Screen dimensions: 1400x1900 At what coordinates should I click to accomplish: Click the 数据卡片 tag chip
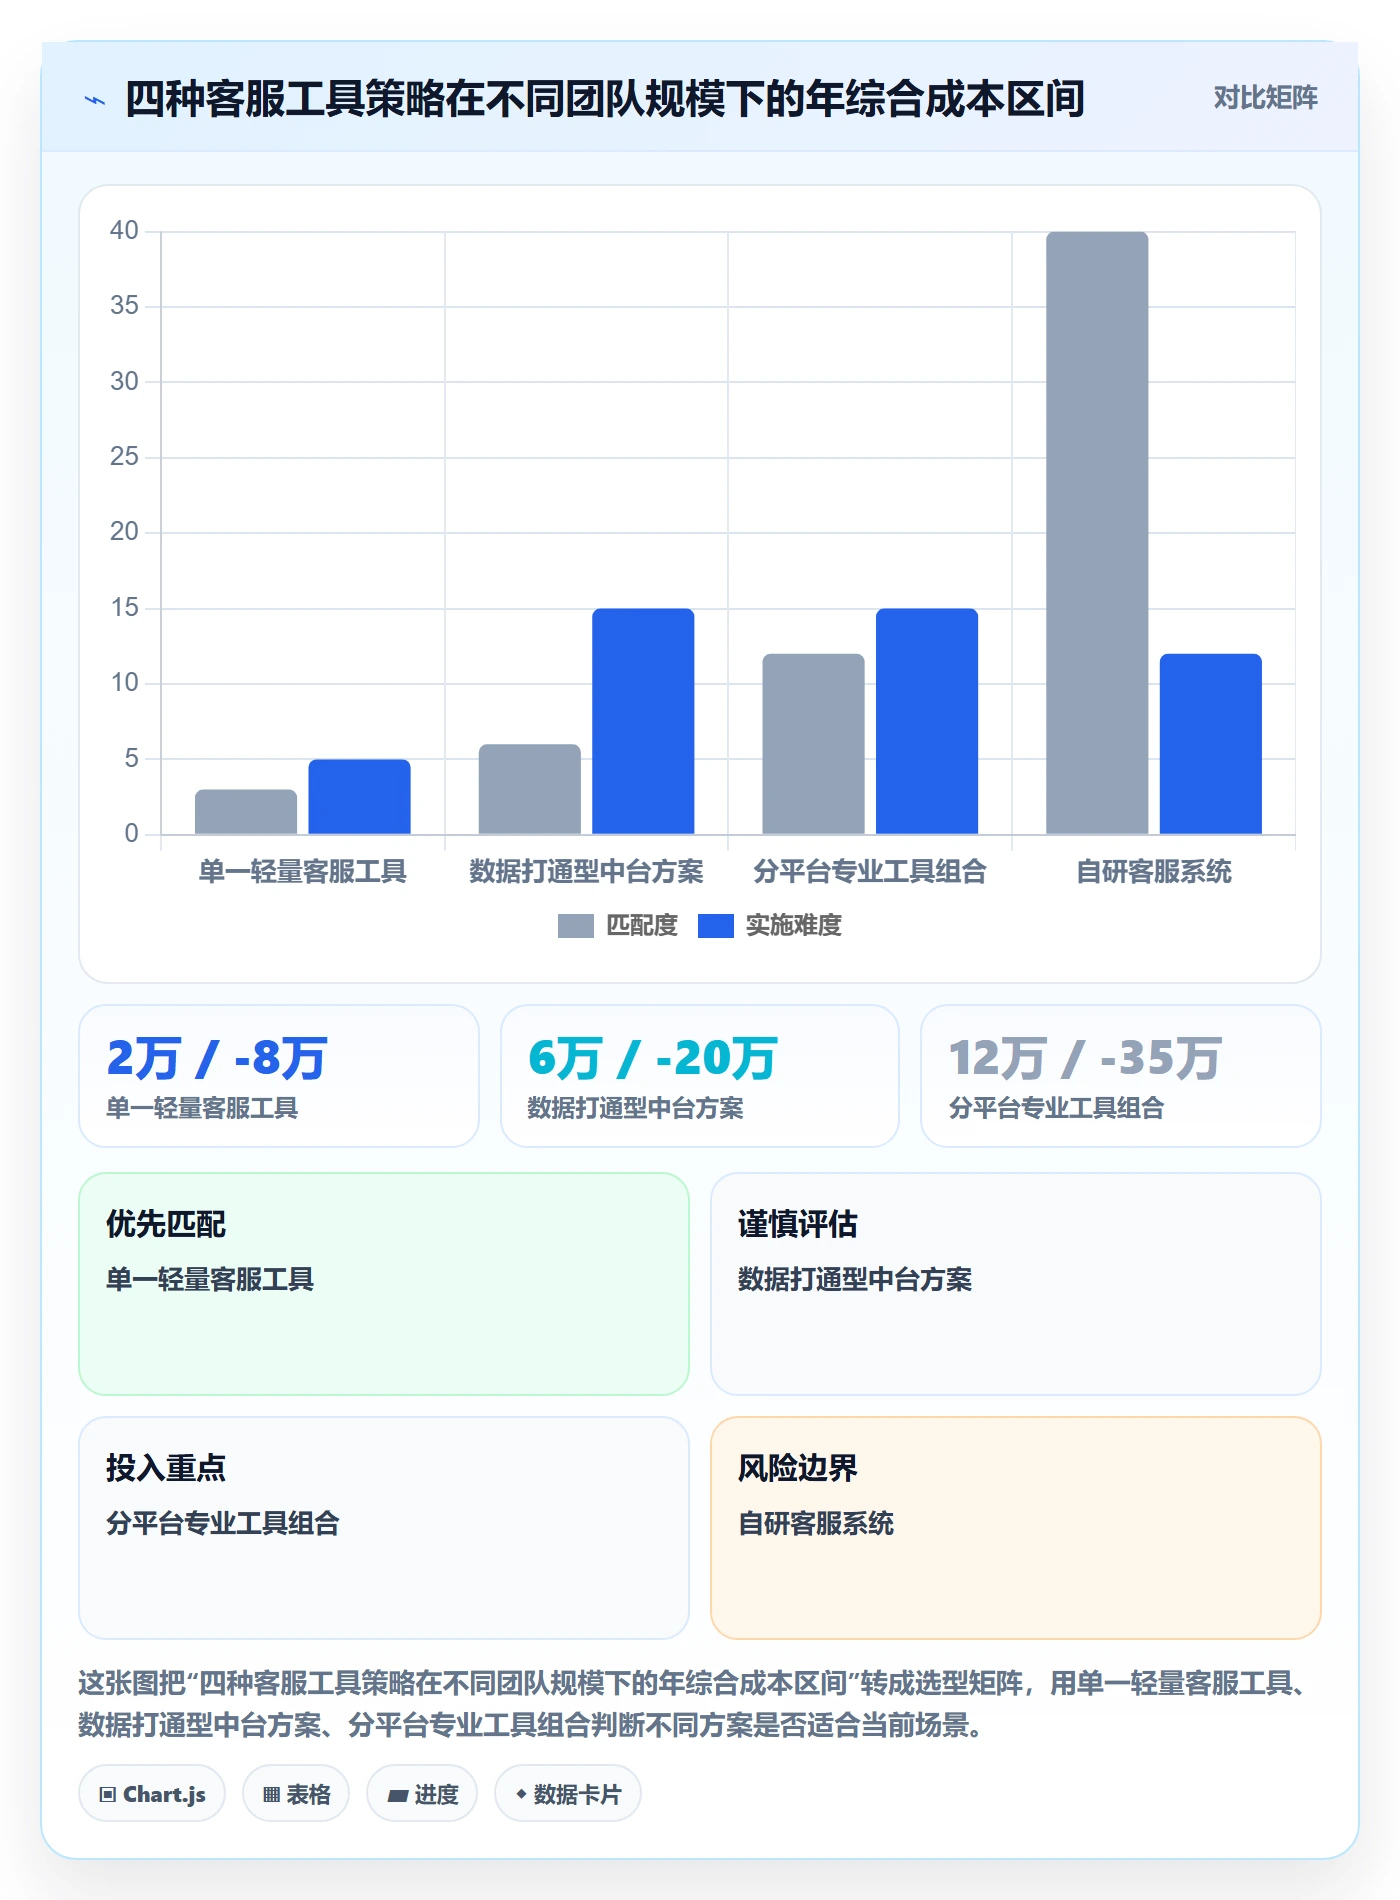[568, 1794]
